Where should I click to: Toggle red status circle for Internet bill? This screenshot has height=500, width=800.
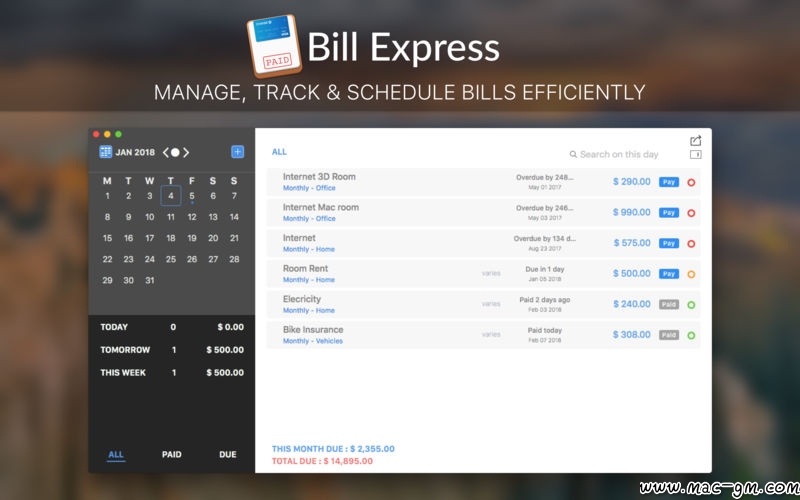tap(691, 243)
